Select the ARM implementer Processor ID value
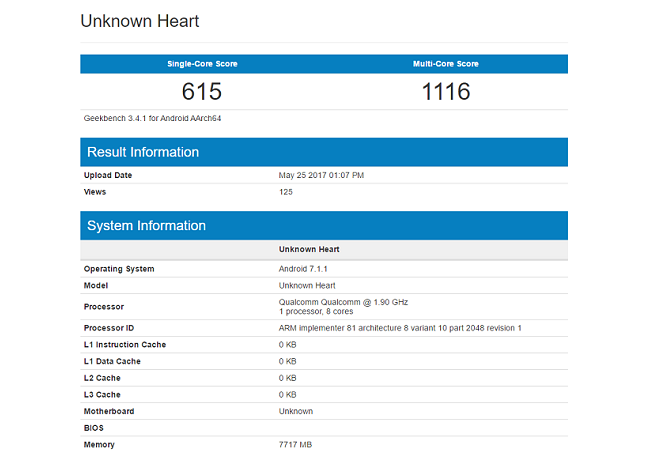This screenshot has height=463, width=650. point(400,328)
